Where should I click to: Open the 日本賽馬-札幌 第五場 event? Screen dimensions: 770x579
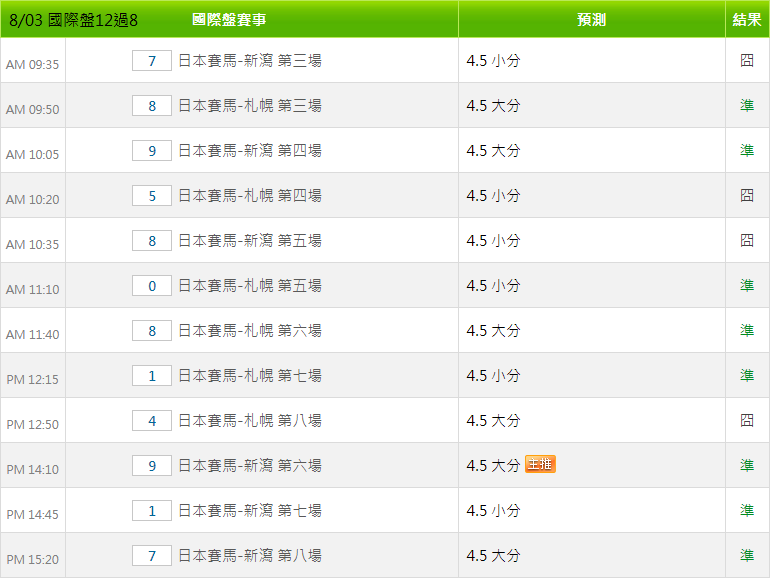tap(250, 285)
